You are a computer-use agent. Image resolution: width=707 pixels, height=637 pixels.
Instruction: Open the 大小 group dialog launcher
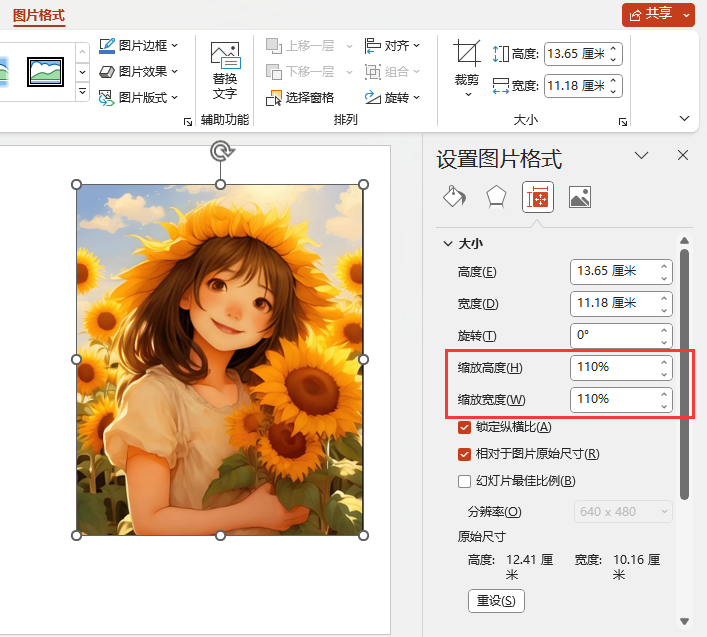click(x=623, y=122)
